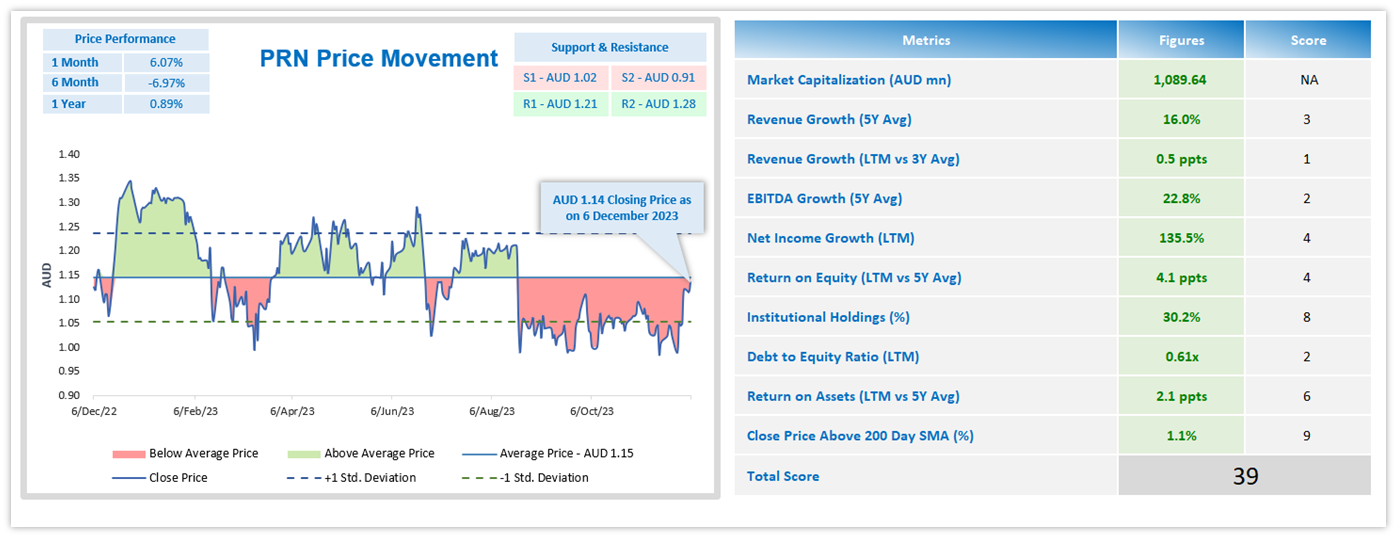Viewport: 1397px width, 538px height.
Task: Select Close Price Above 200 Day SMA (%) label
Action: tap(860, 435)
